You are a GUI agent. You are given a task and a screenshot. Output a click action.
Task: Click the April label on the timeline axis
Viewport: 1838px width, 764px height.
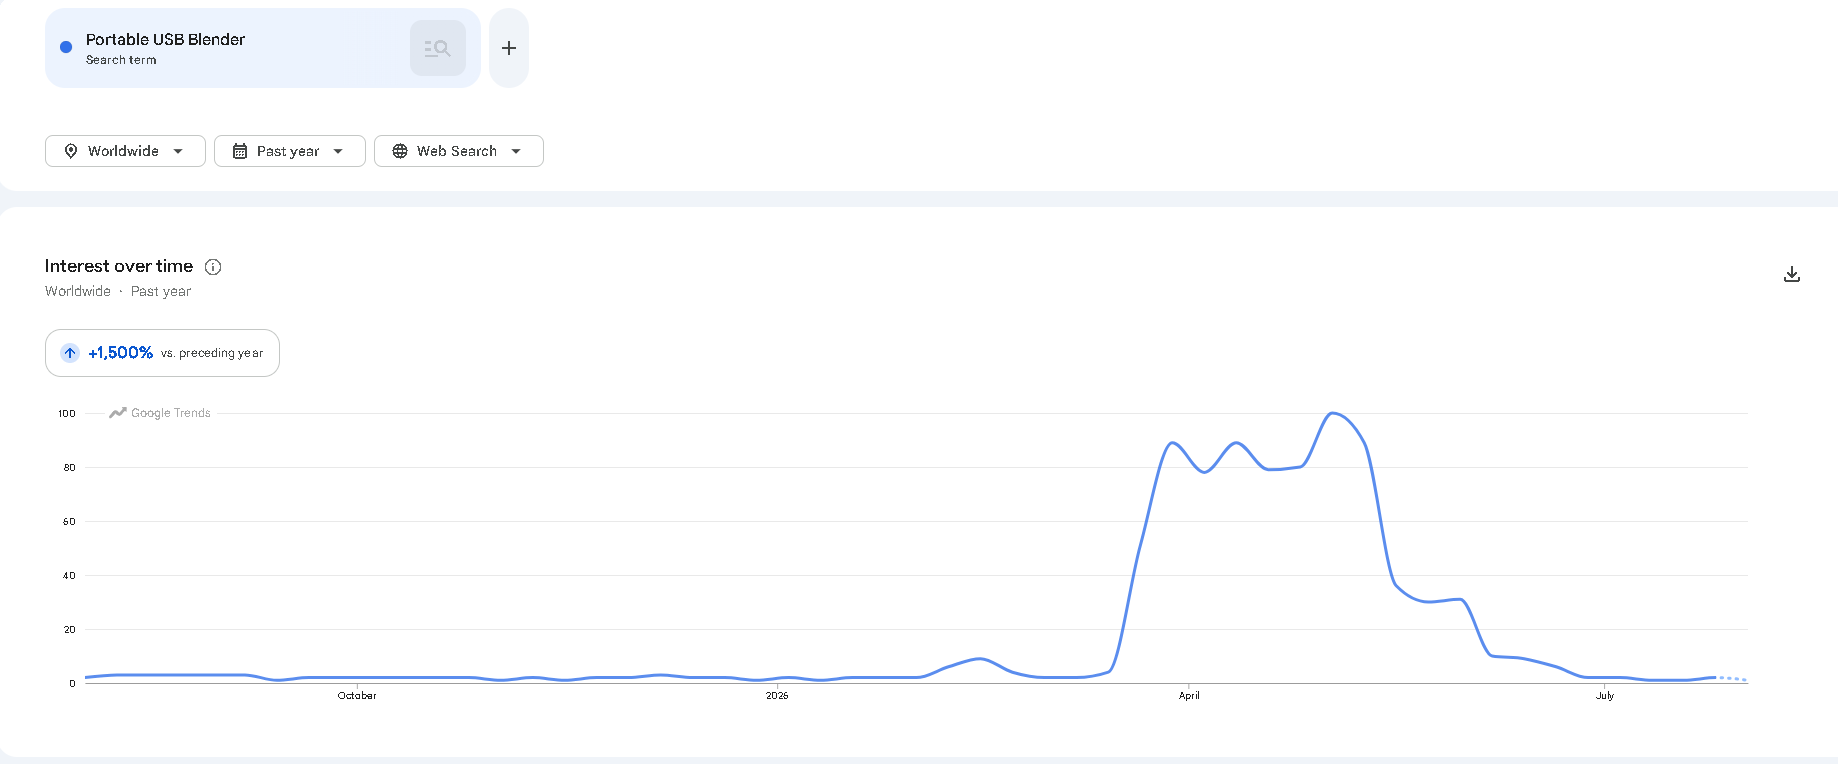click(1189, 696)
